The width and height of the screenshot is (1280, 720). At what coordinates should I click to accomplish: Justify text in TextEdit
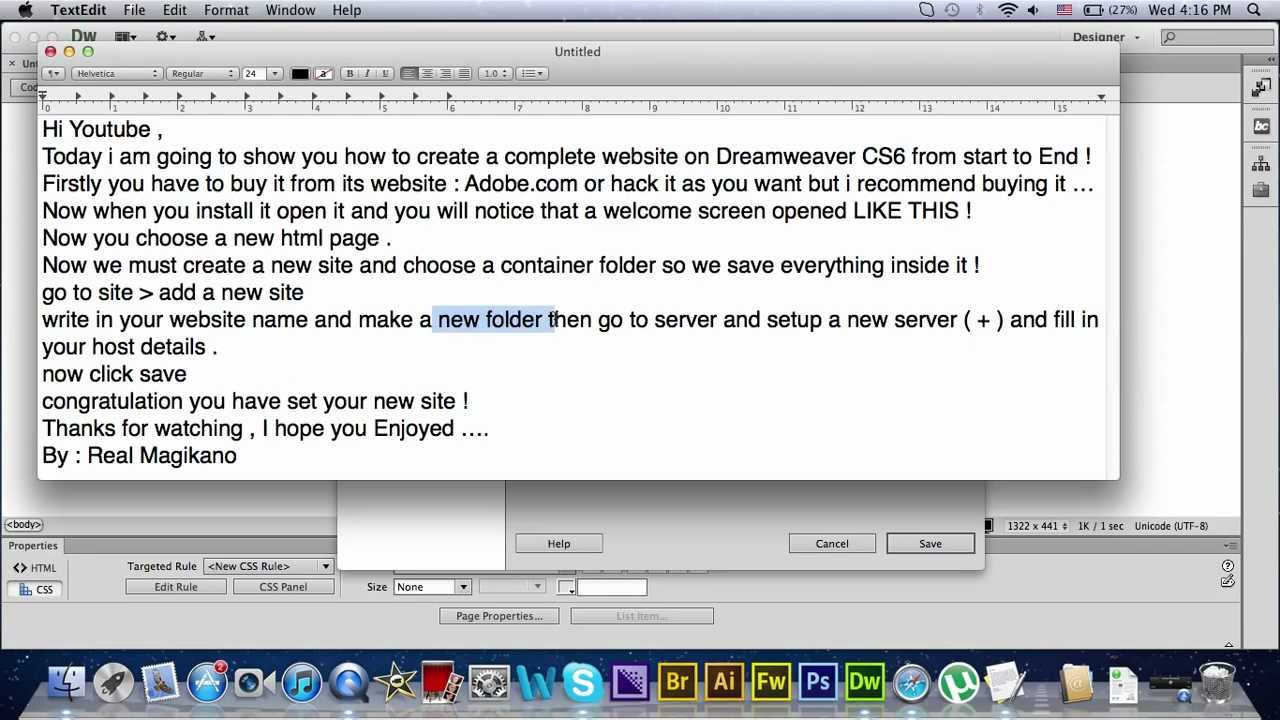(x=463, y=73)
